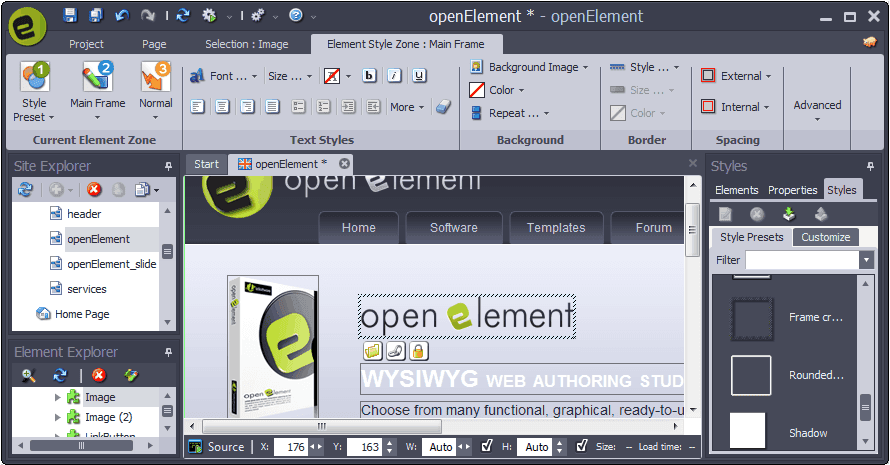Switch to Selection : Image ribbon tab
The height and width of the screenshot is (465, 890).
tap(246, 44)
